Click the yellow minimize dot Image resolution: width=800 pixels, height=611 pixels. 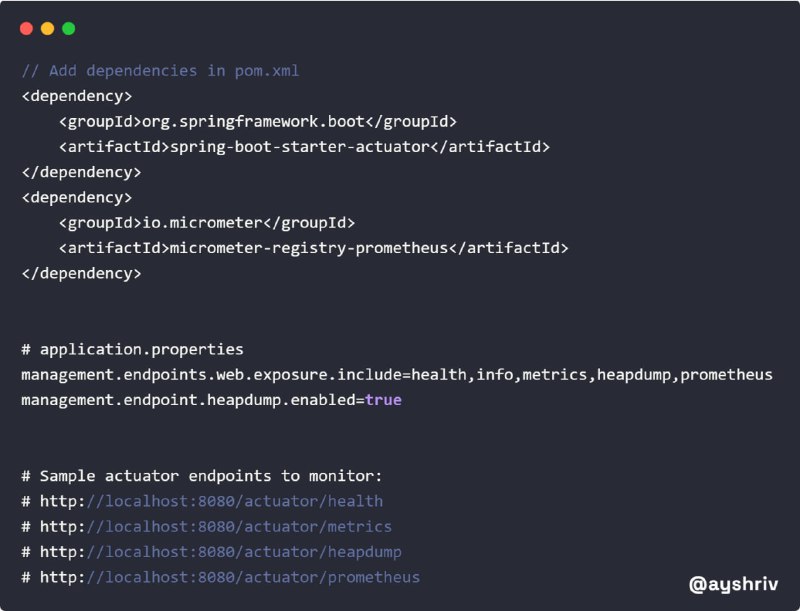47,29
